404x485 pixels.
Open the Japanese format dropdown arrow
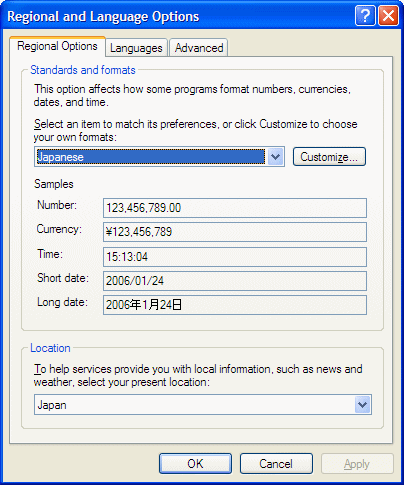(x=275, y=156)
